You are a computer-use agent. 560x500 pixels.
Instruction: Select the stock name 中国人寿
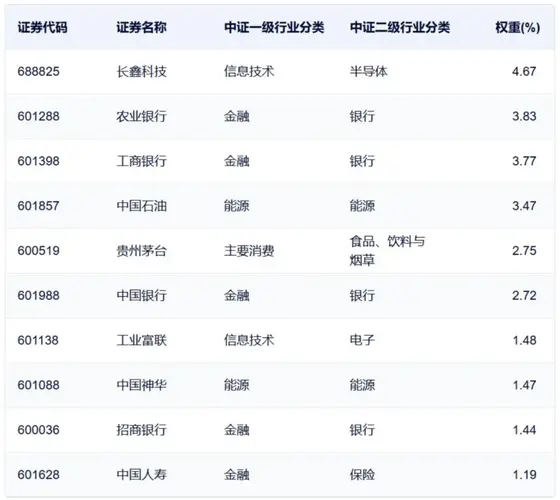141,475
